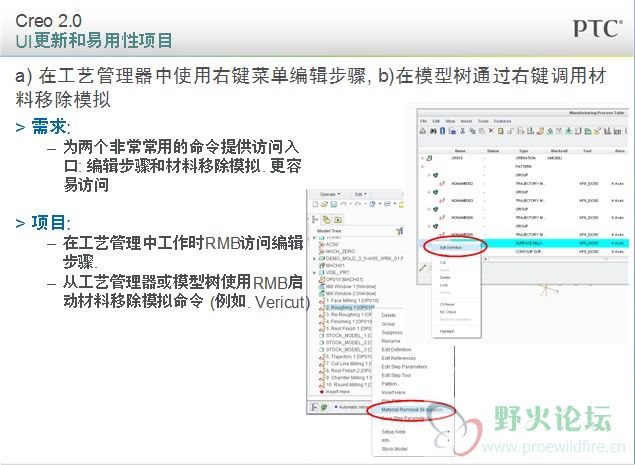Choose Rename in model tree context menu
This screenshot has height=465, width=635.
[390, 341]
